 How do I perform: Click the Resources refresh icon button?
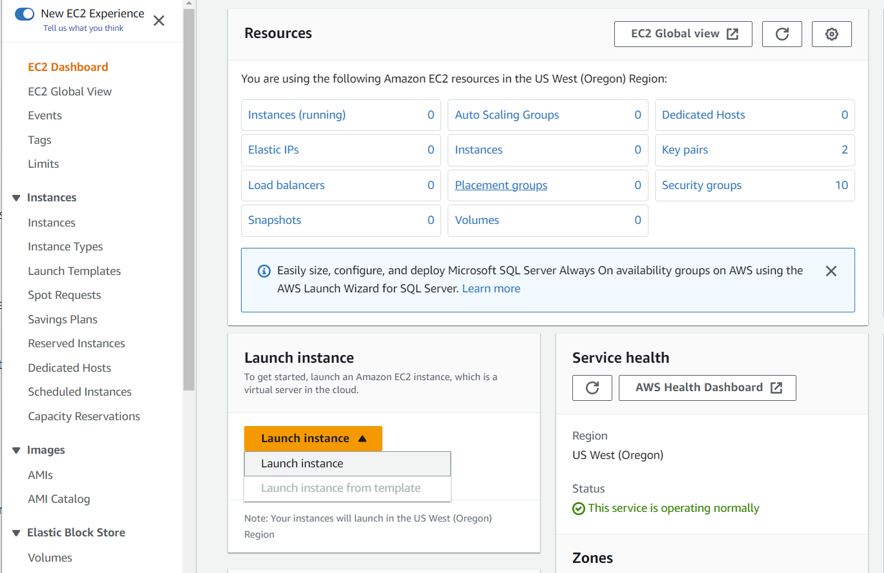click(782, 34)
